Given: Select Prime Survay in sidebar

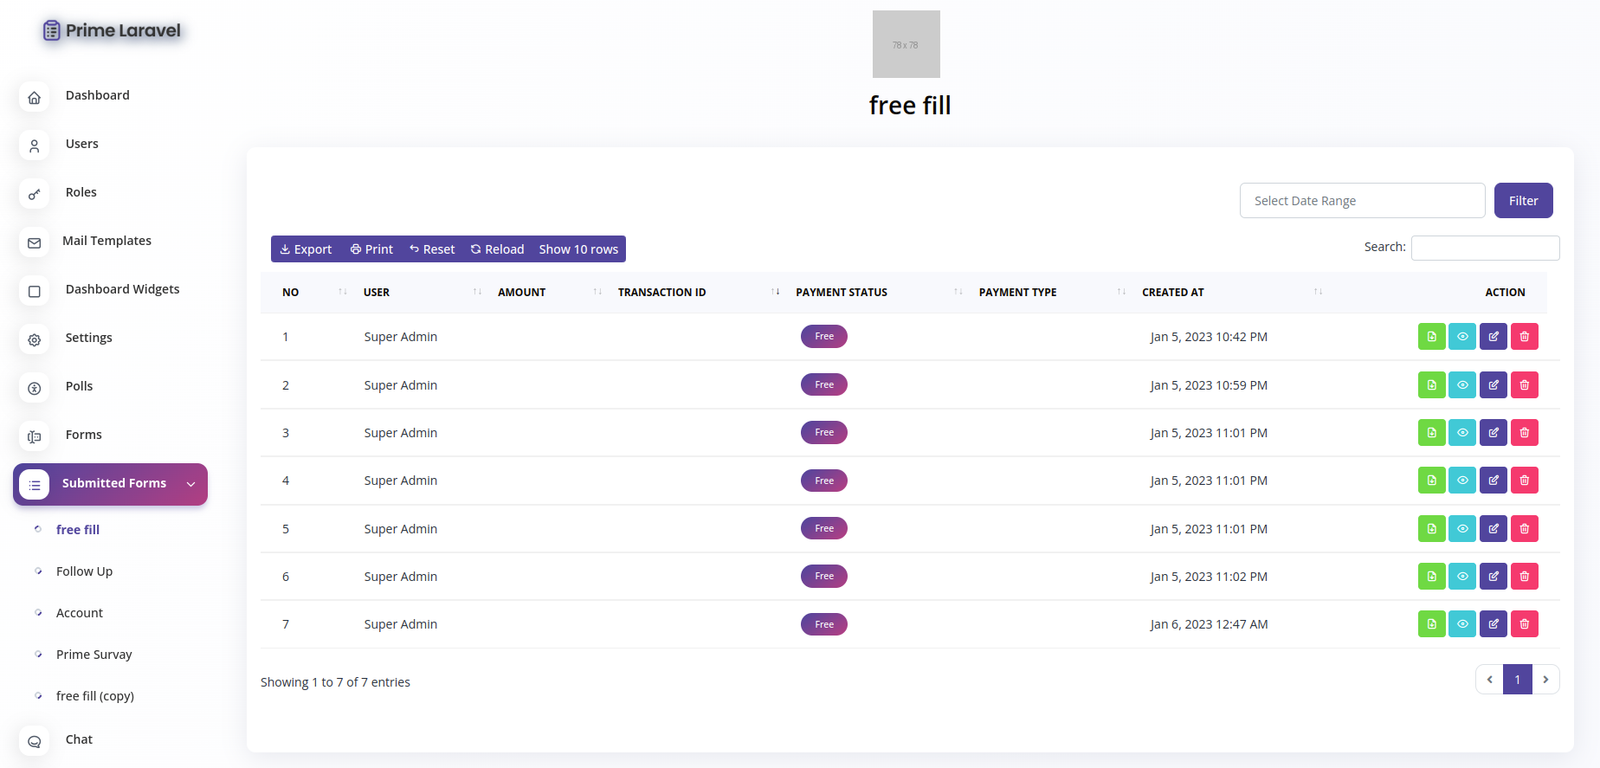Looking at the screenshot, I should click(94, 655).
